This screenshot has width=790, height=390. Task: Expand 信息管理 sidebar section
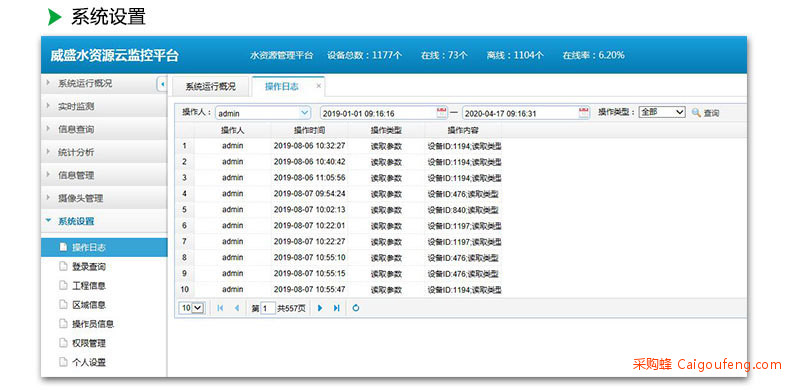point(104,175)
